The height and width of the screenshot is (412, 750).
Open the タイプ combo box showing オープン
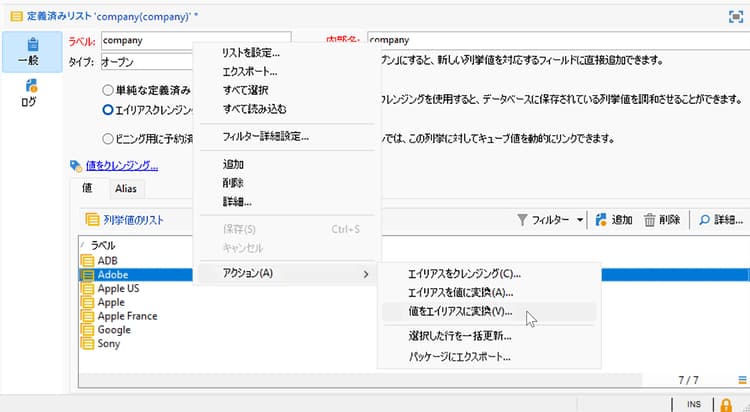(x=146, y=62)
